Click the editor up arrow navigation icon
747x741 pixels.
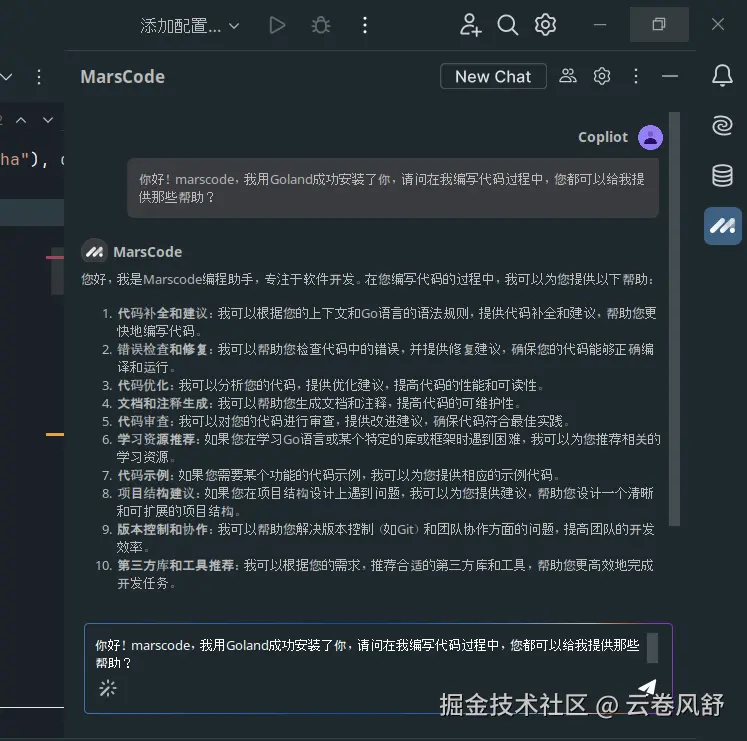click(21, 120)
